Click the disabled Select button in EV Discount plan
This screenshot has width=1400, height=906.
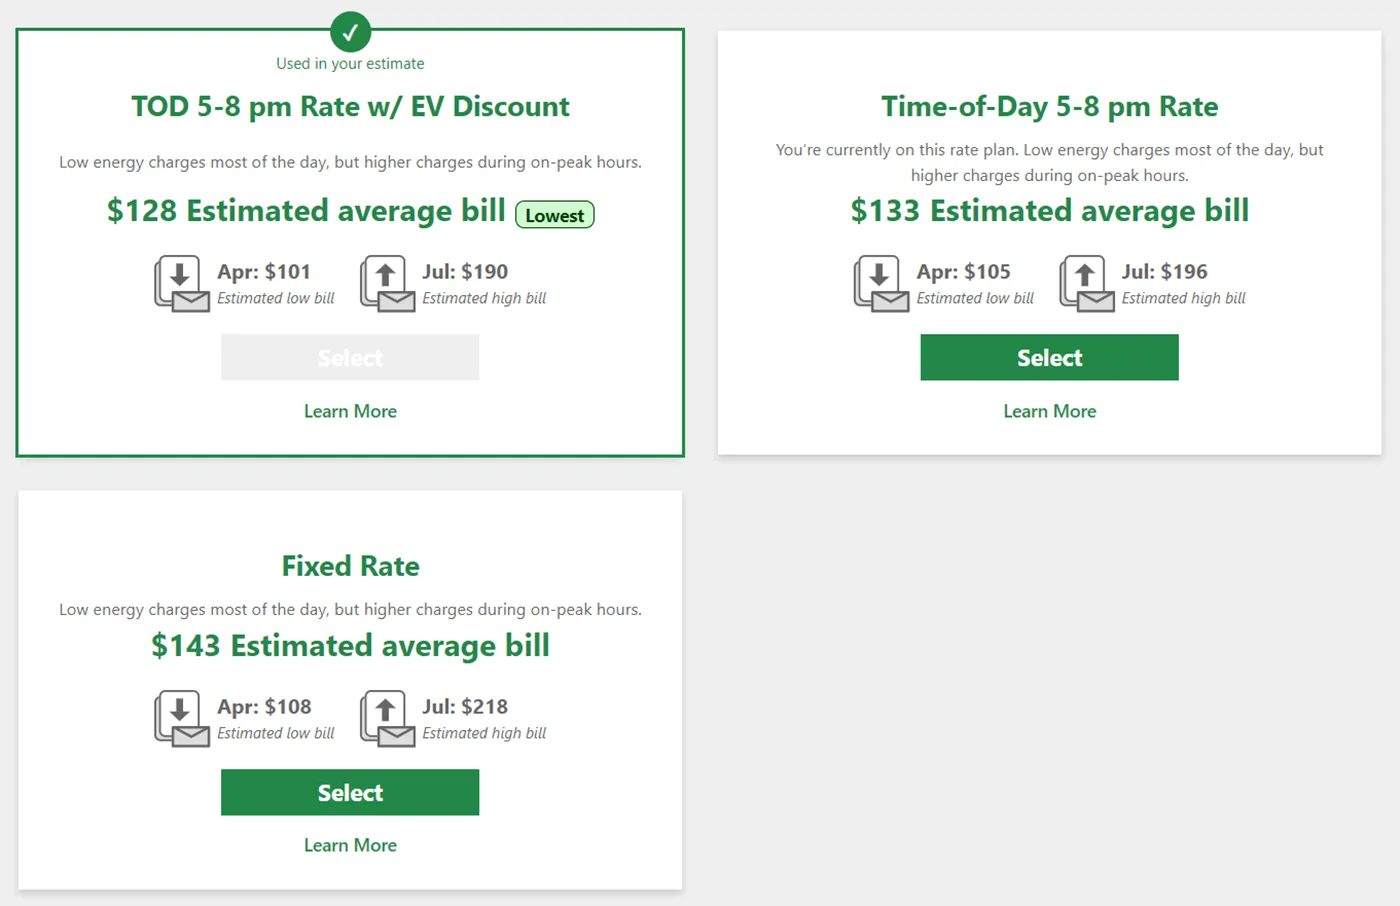[350, 358]
